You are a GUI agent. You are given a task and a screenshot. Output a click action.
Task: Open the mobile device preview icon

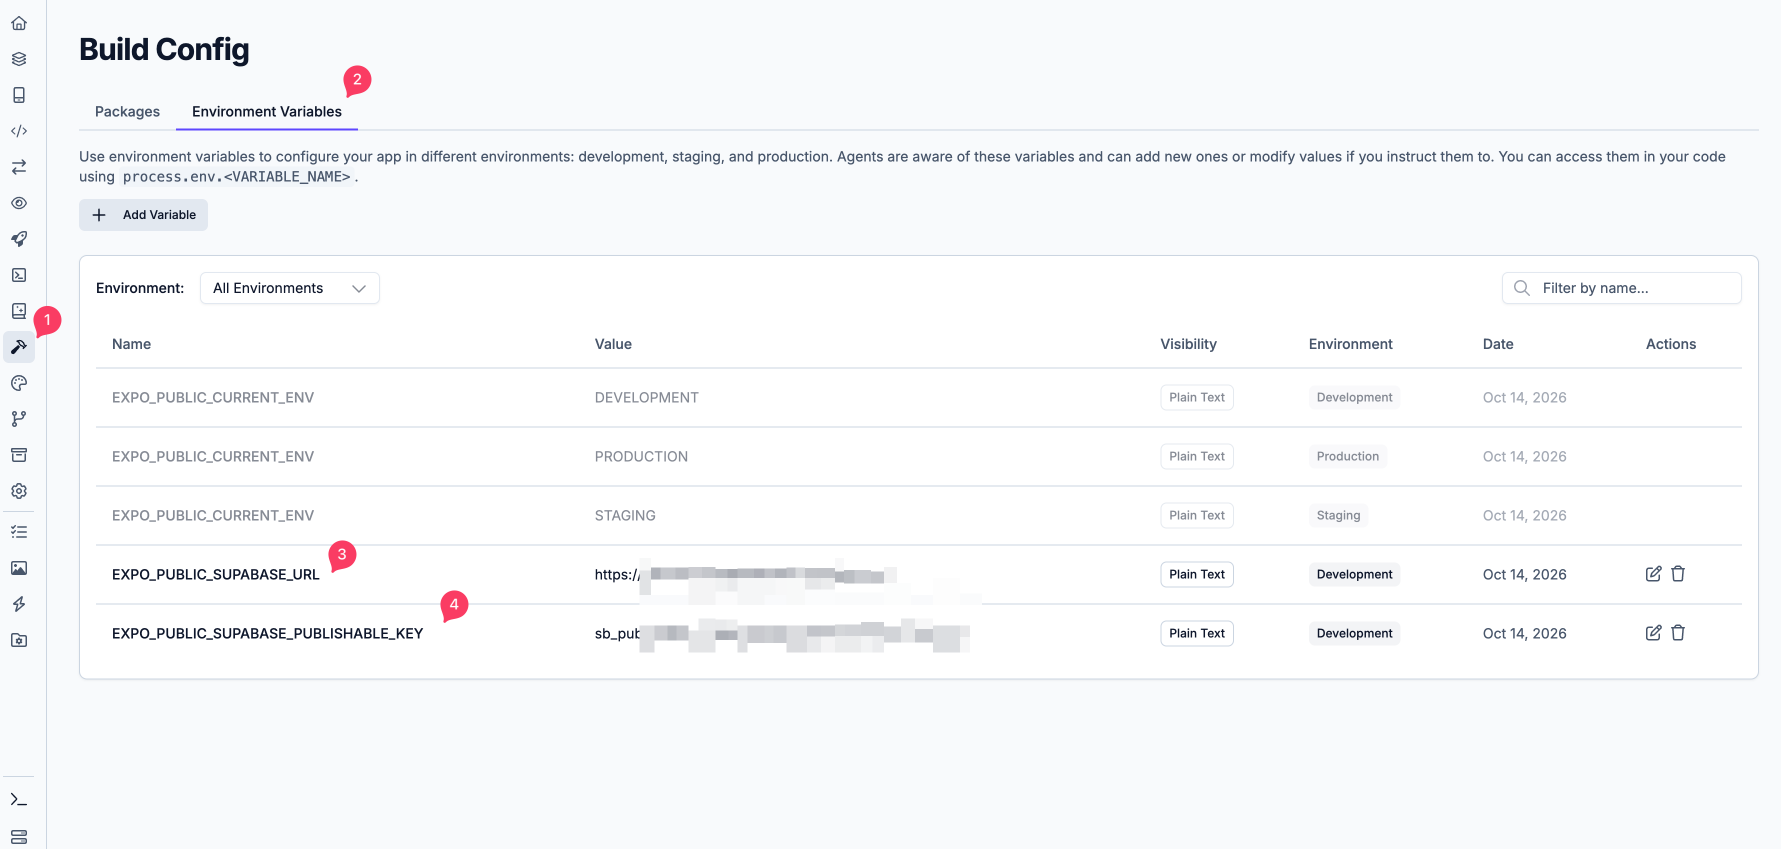click(x=19, y=95)
